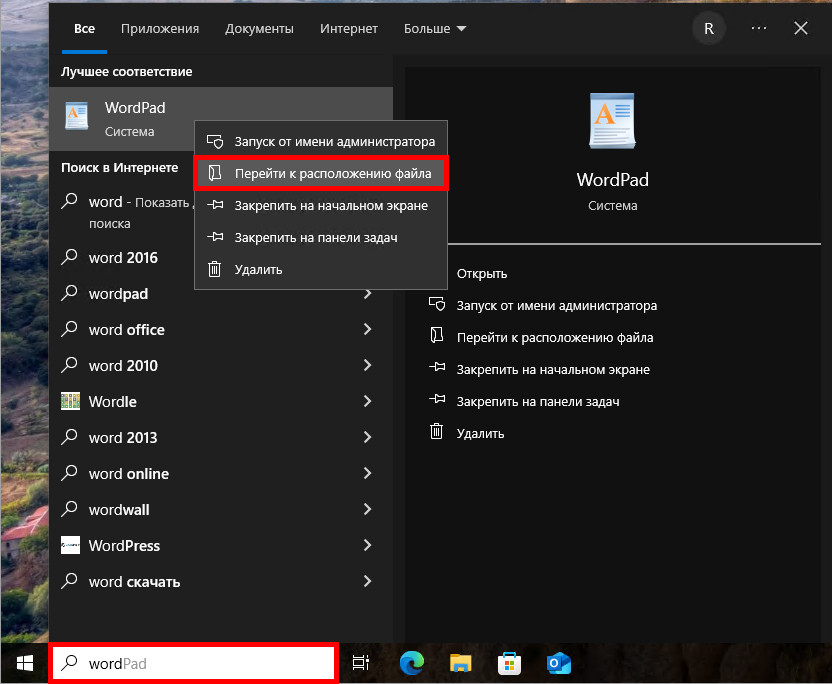This screenshot has height=684, width=832.
Task: Expand the word online suggestion chevron
Action: [x=368, y=473]
